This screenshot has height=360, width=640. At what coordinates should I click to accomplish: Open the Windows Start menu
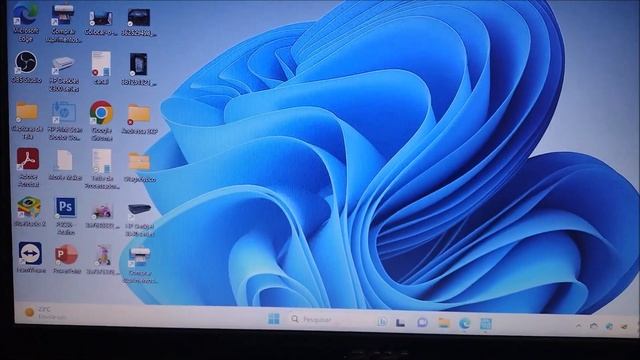pyautogui.click(x=274, y=319)
